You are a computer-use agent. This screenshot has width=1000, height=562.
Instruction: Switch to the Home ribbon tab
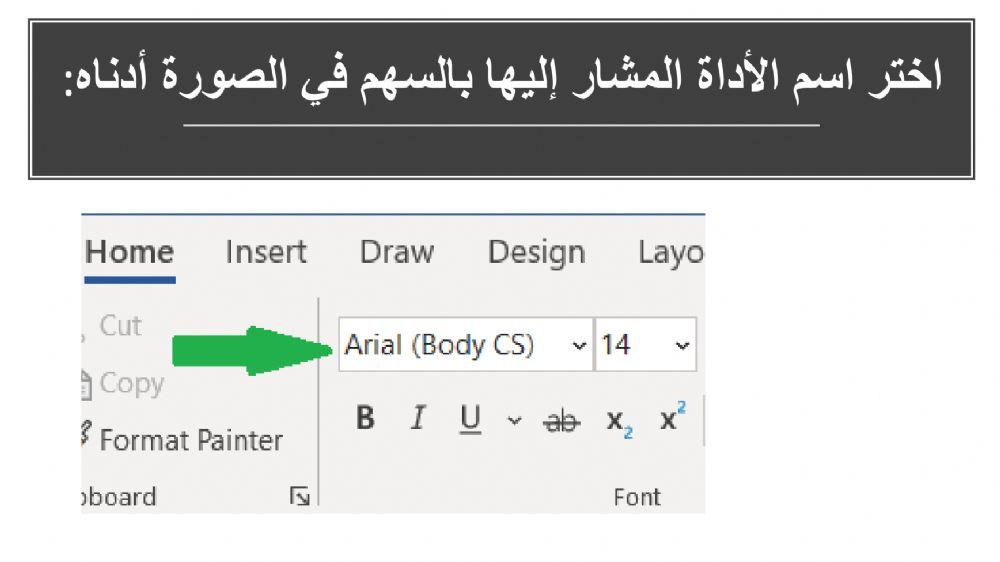129,252
